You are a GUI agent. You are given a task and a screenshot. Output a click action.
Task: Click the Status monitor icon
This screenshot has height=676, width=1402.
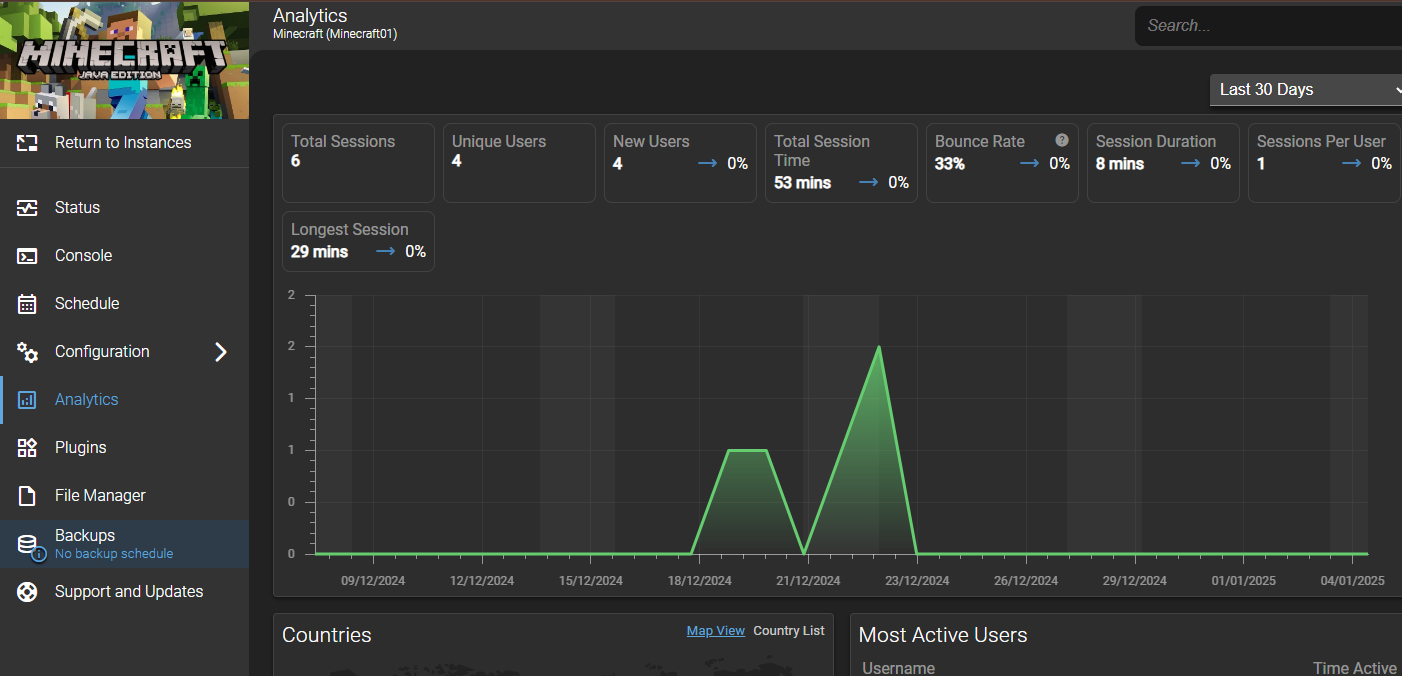click(x=27, y=208)
